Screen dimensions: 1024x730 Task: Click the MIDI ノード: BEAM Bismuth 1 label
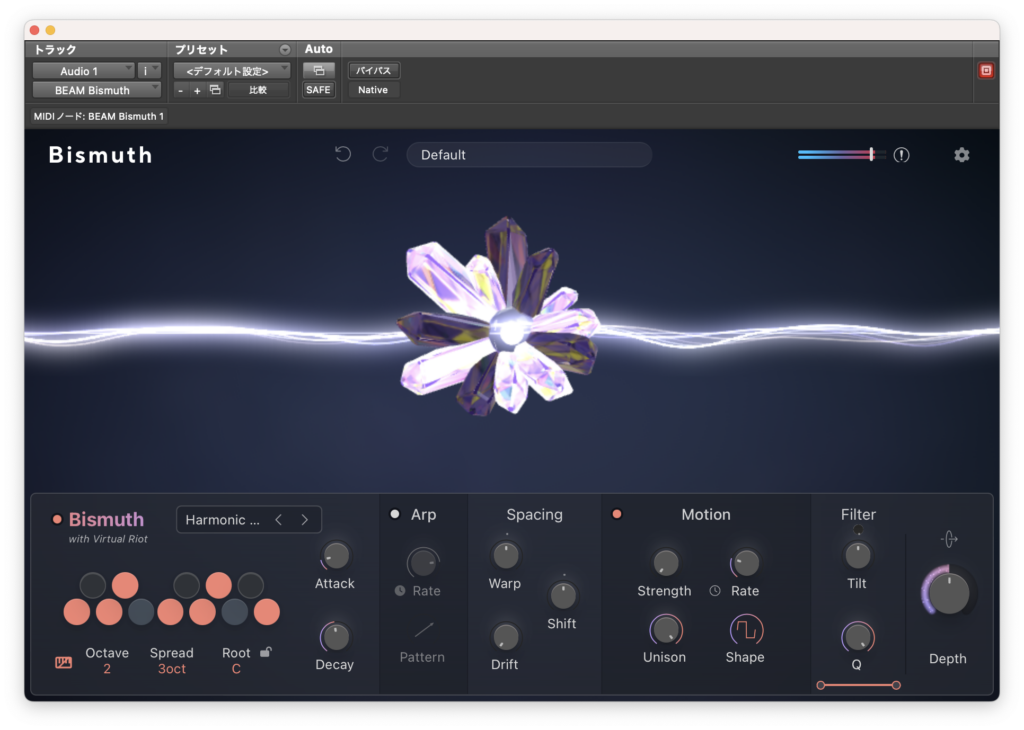99,116
